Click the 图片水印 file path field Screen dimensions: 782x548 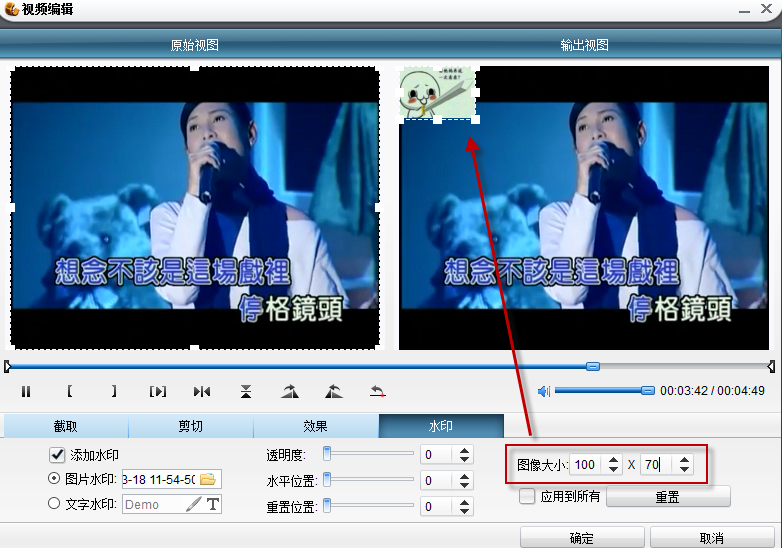point(160,479)
